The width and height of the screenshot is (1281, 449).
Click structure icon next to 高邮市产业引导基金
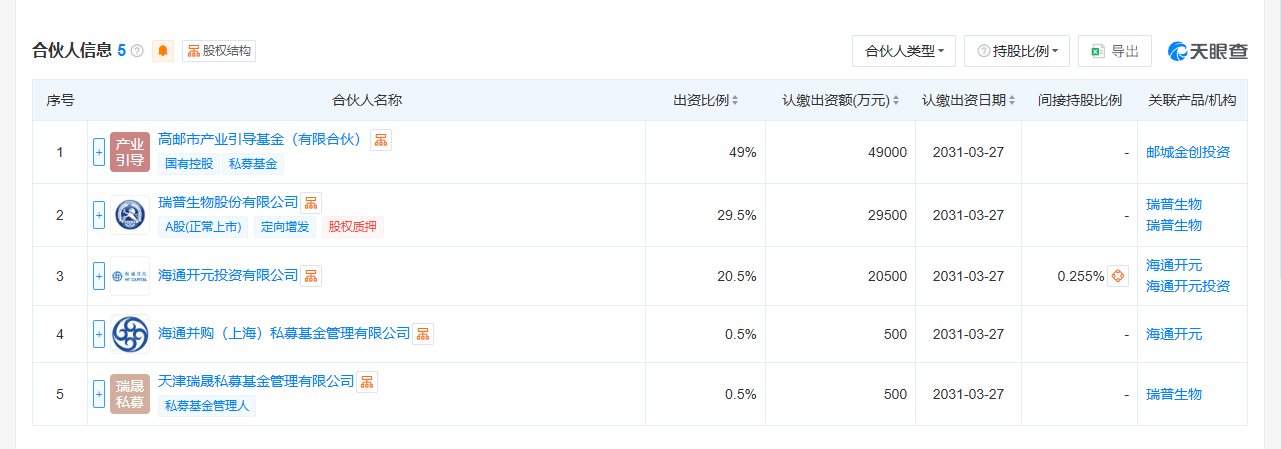click(x=381, y=140)
